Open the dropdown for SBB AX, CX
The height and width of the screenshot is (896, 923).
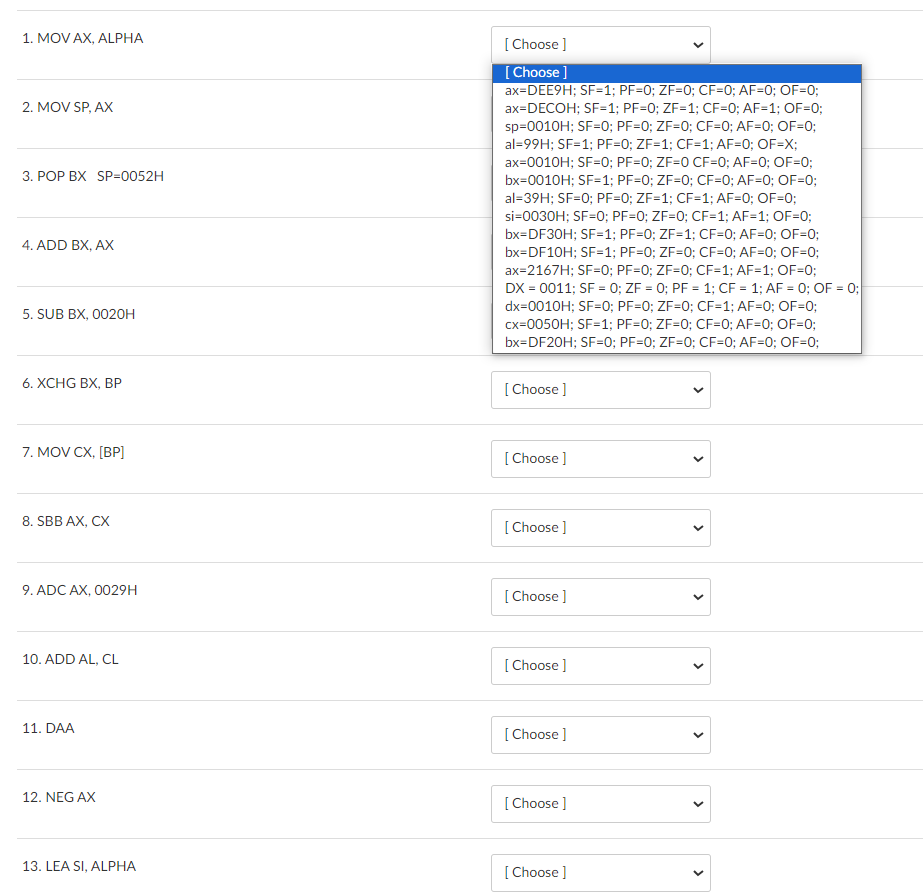tap(600, 528)
